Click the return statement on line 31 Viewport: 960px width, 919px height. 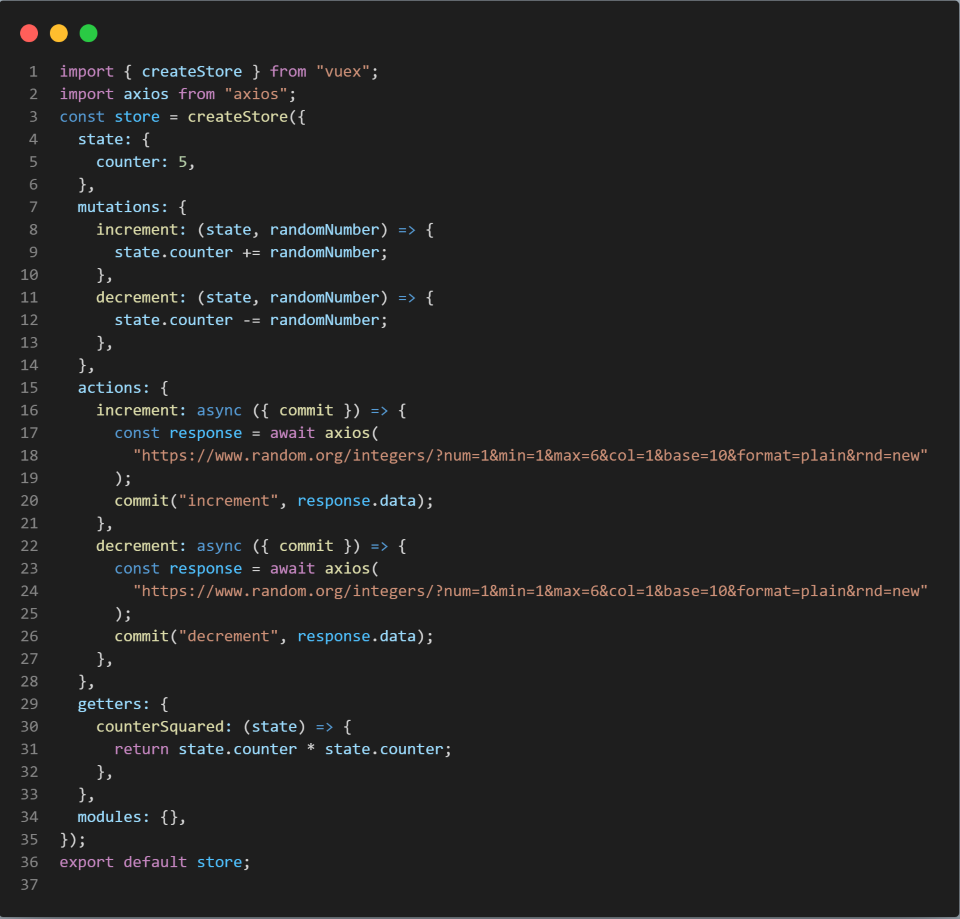pyautogui.click(x=283, y=749)
